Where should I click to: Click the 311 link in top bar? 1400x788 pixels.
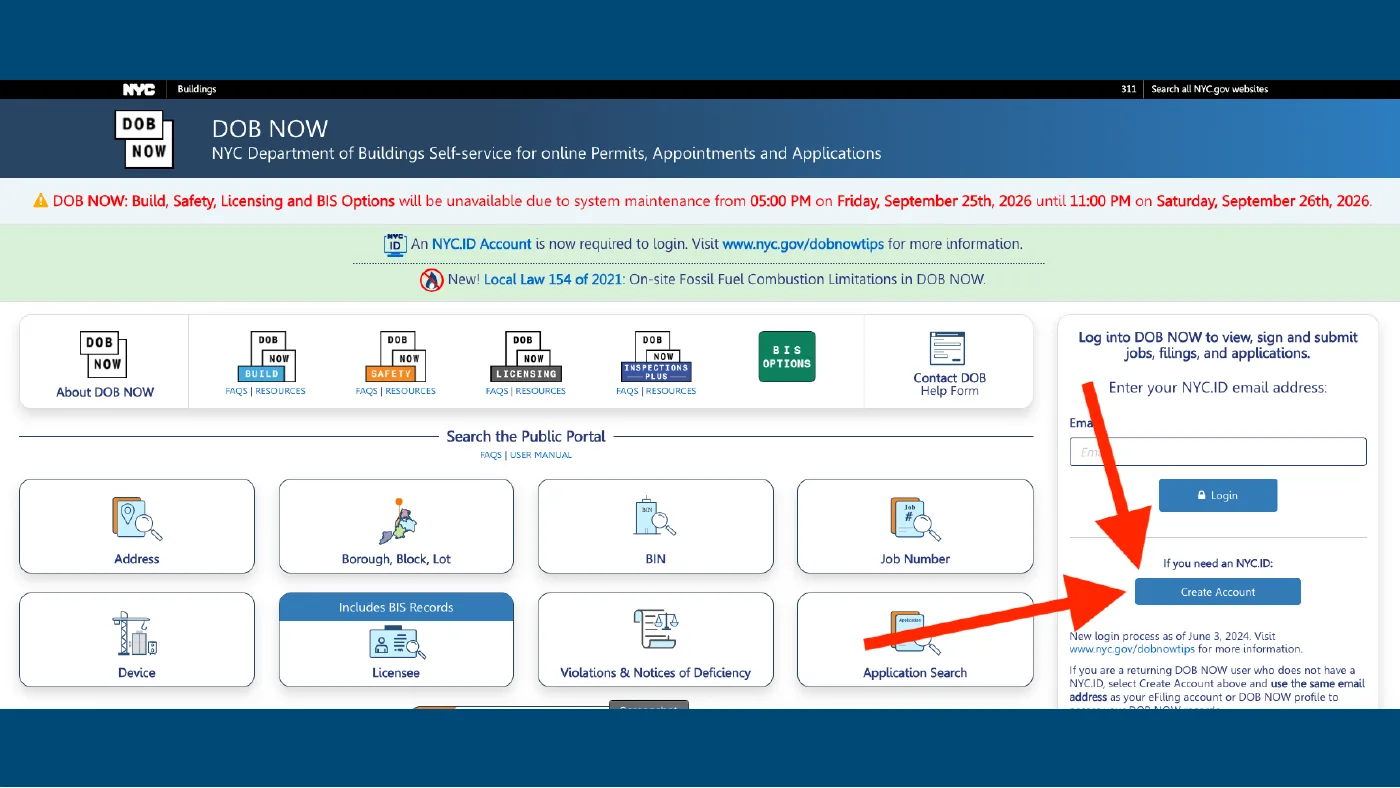pos(1128,89)
